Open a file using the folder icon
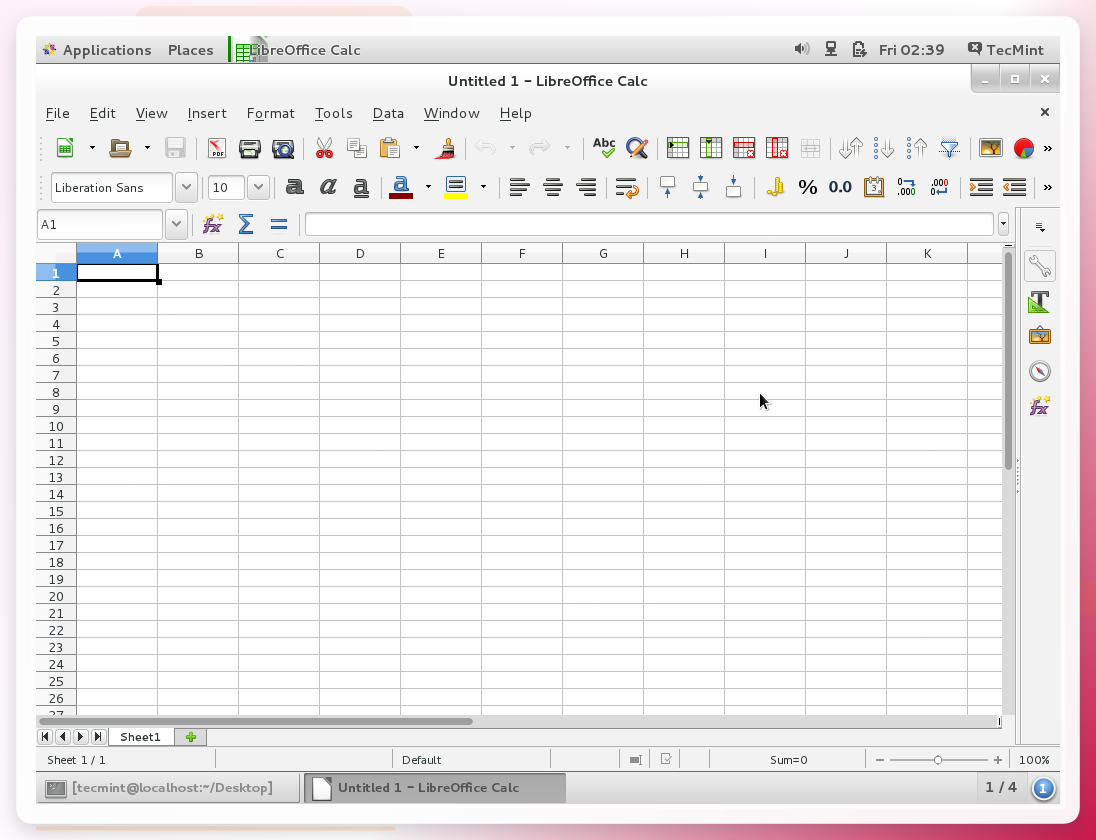Screen dimensions: 1096x840 tap(120, 148)
